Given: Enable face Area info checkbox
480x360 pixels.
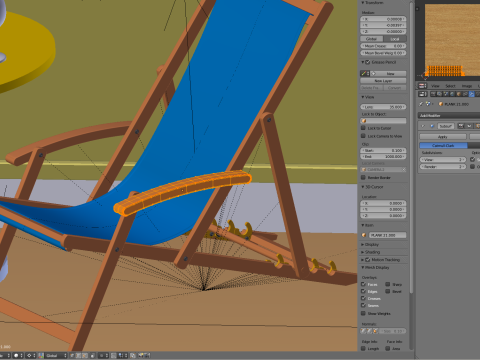Looking at the screenshot, I should tap(388, 349).
